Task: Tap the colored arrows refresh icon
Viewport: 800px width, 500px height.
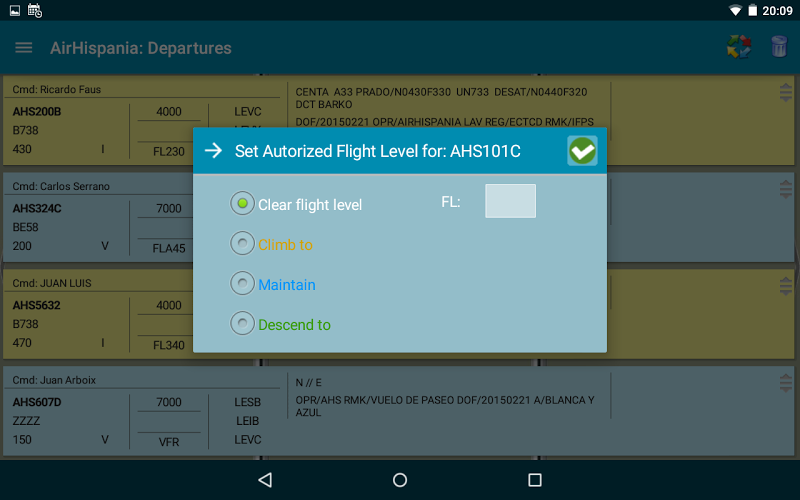Action: pyautogui.click(x=739, y=47)
